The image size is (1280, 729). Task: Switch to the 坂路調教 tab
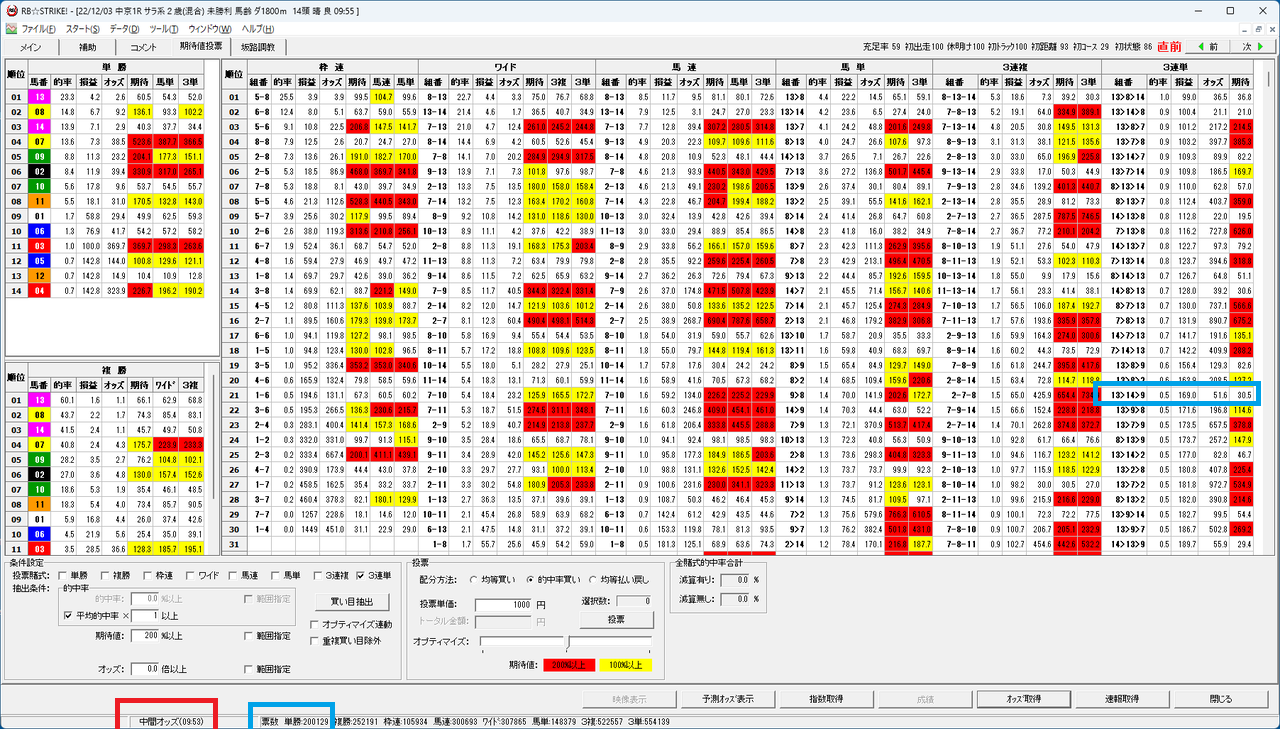259,47
